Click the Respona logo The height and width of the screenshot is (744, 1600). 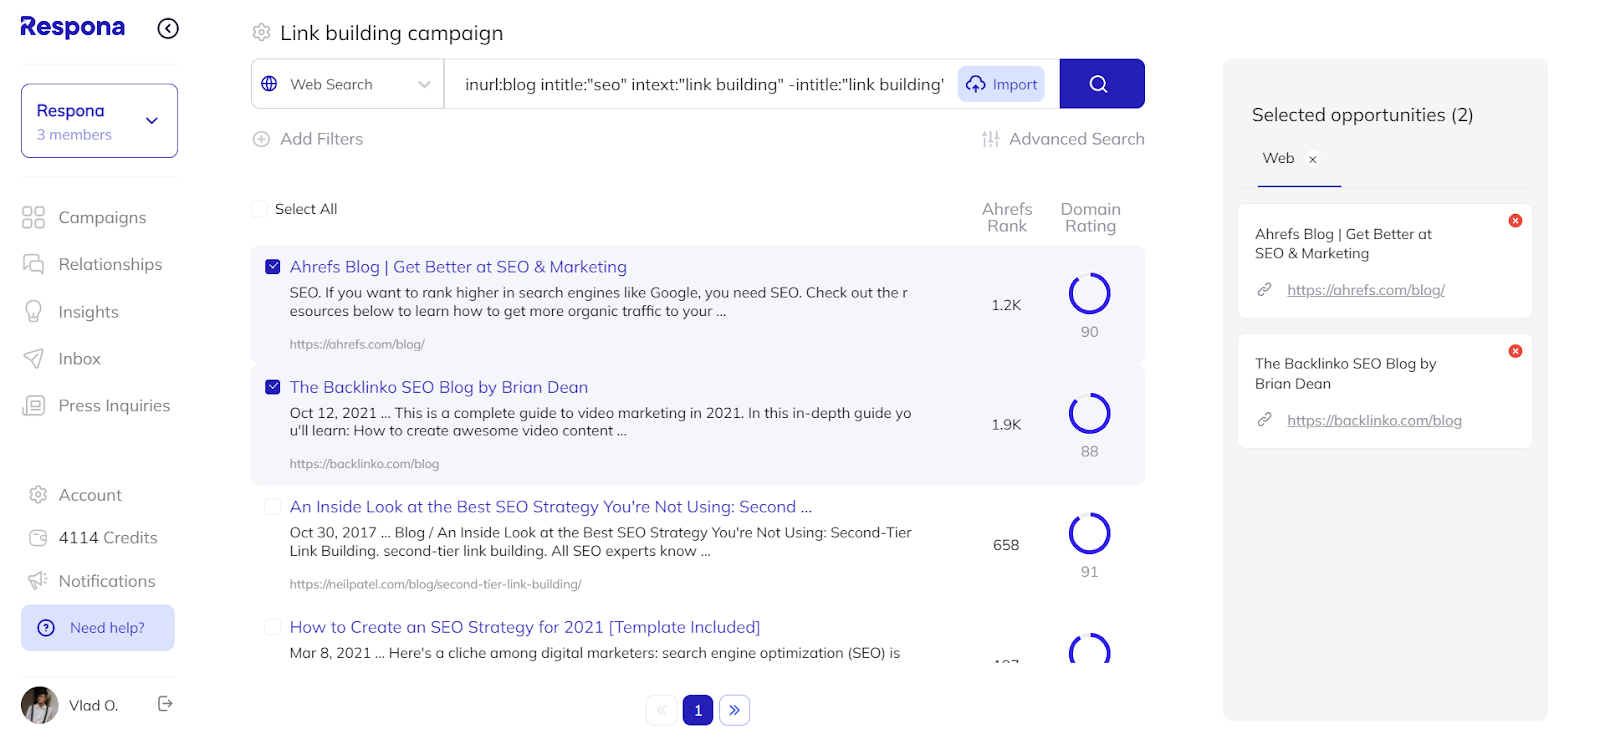72,27
